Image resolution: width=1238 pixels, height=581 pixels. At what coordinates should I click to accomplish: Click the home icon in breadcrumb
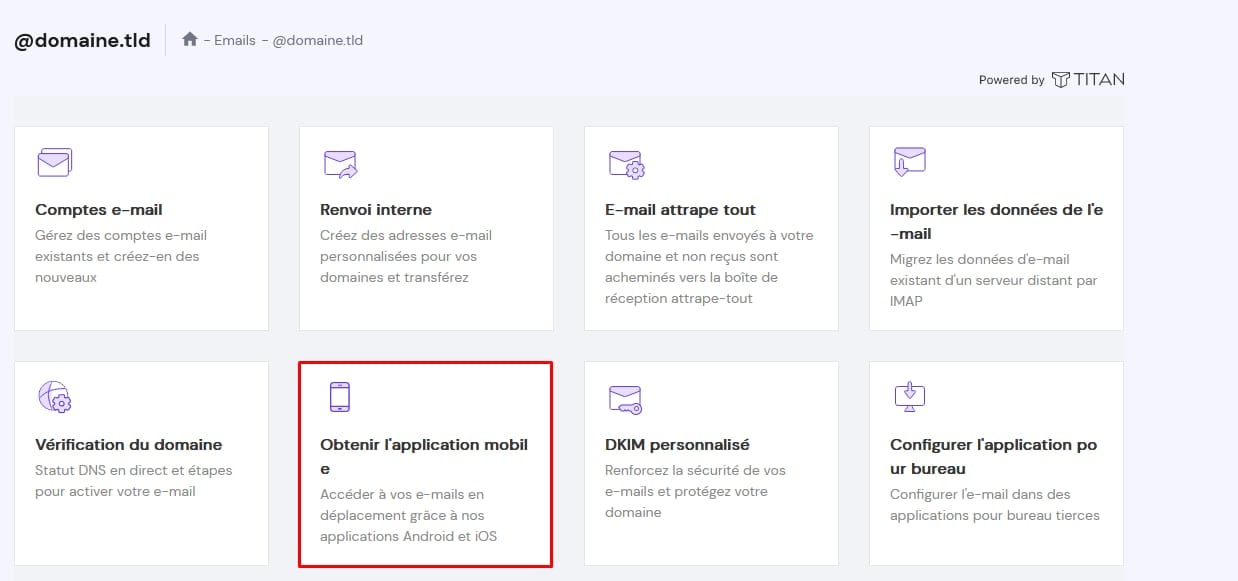coord(190,40)
